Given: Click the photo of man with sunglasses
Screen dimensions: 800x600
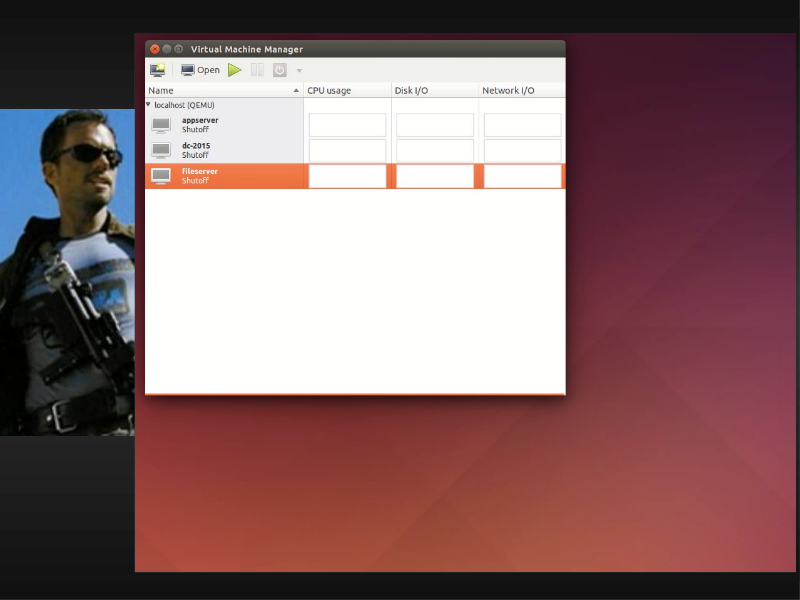Looking at the screenshot, I should (67, 272).
